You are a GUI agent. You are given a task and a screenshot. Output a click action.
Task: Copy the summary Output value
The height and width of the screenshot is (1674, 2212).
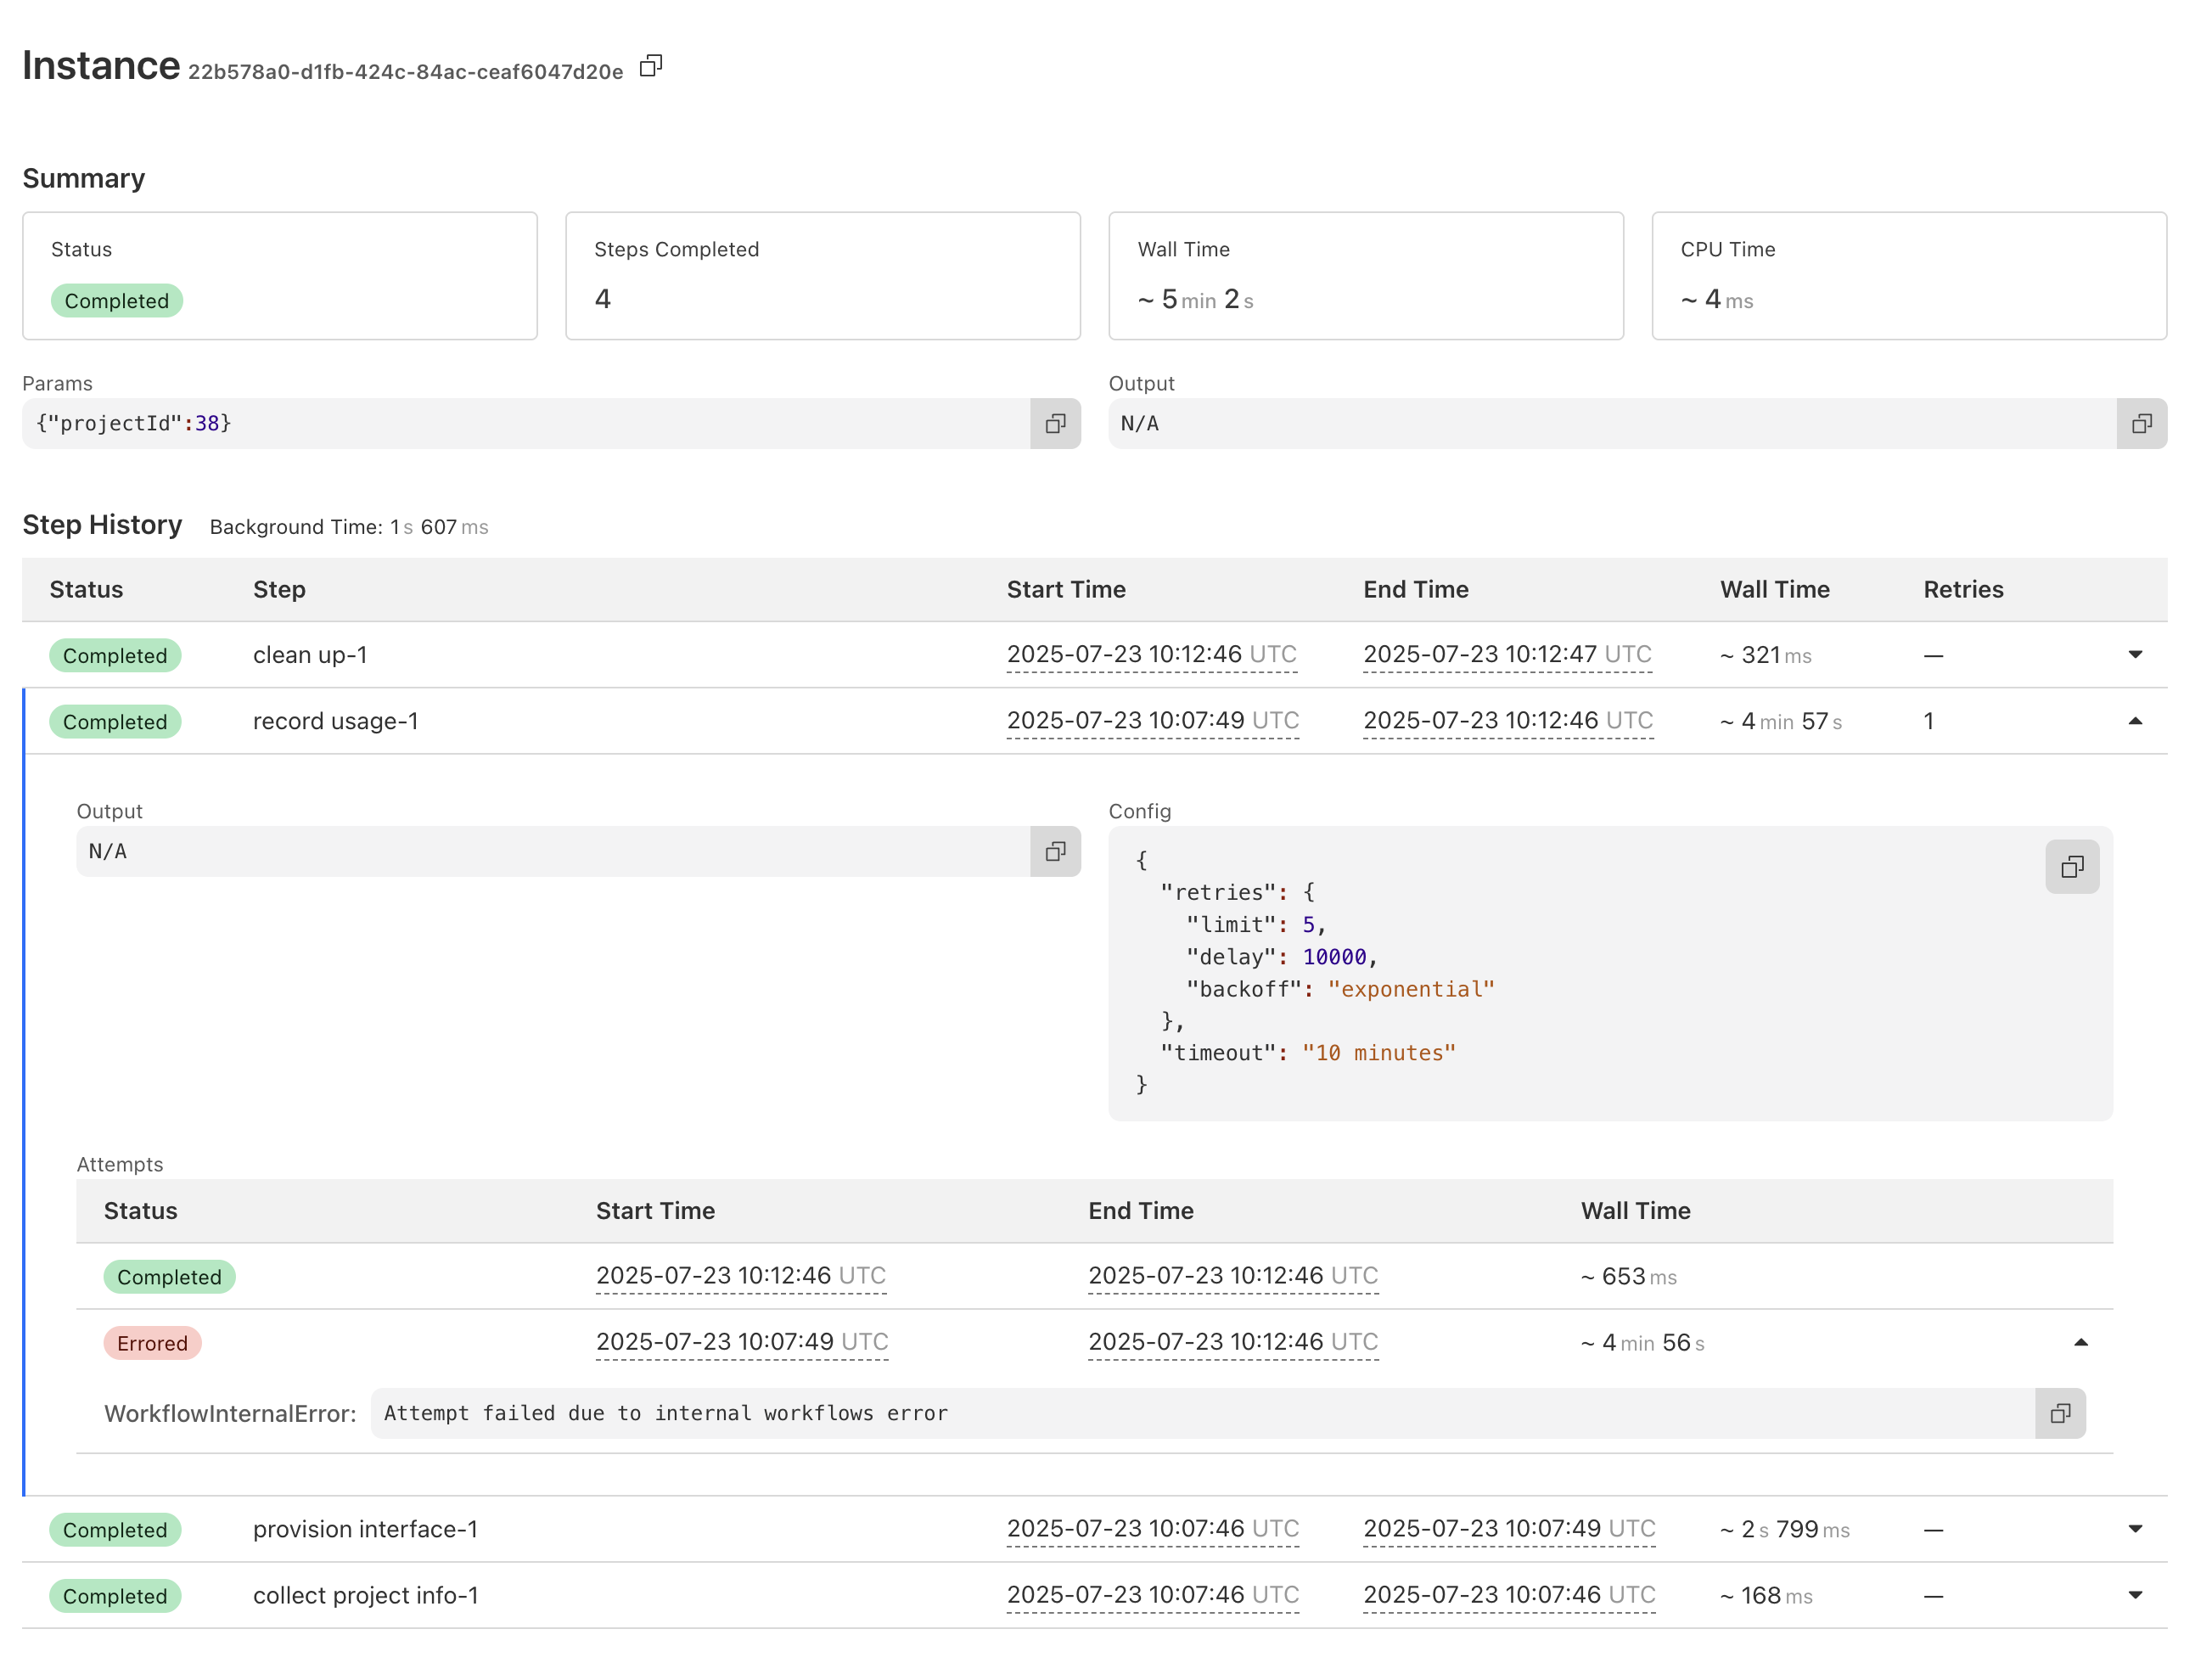tap(2141, 424)
